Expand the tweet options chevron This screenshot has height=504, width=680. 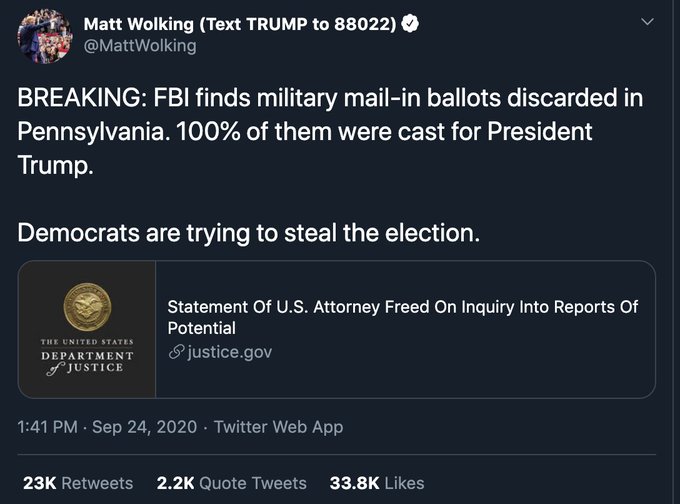pos(647,22)
